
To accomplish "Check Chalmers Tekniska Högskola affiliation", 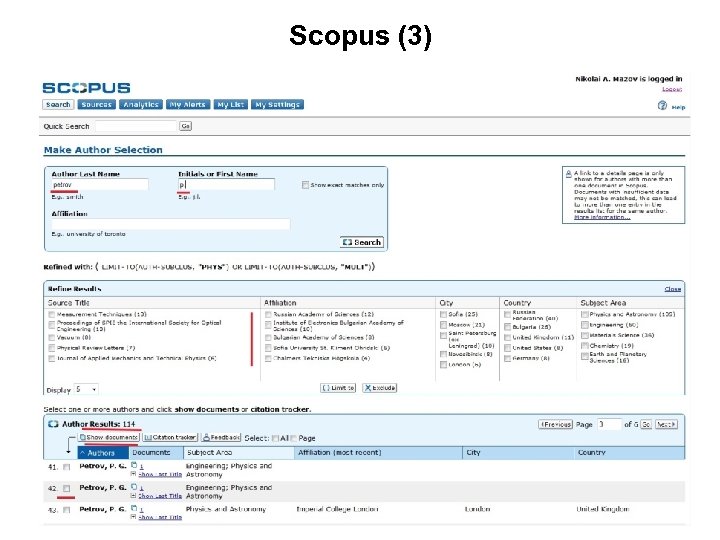I will tap(268, 359).
